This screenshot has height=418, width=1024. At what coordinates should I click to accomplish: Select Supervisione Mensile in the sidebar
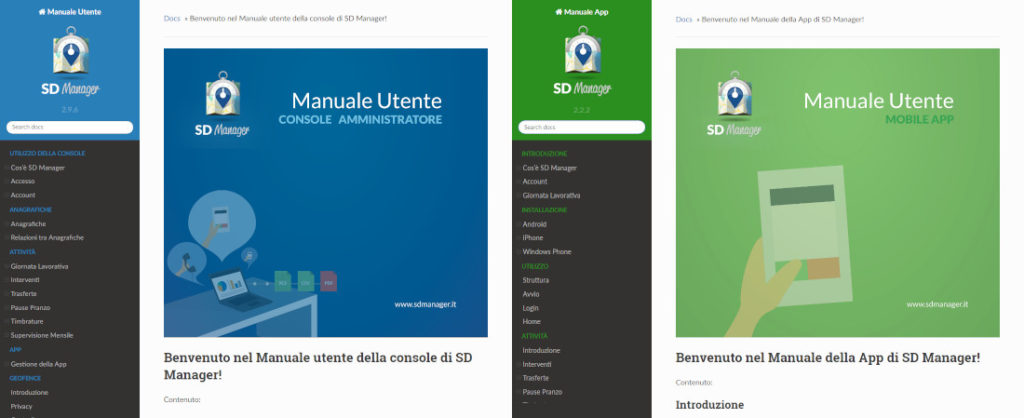coord(42,335)
